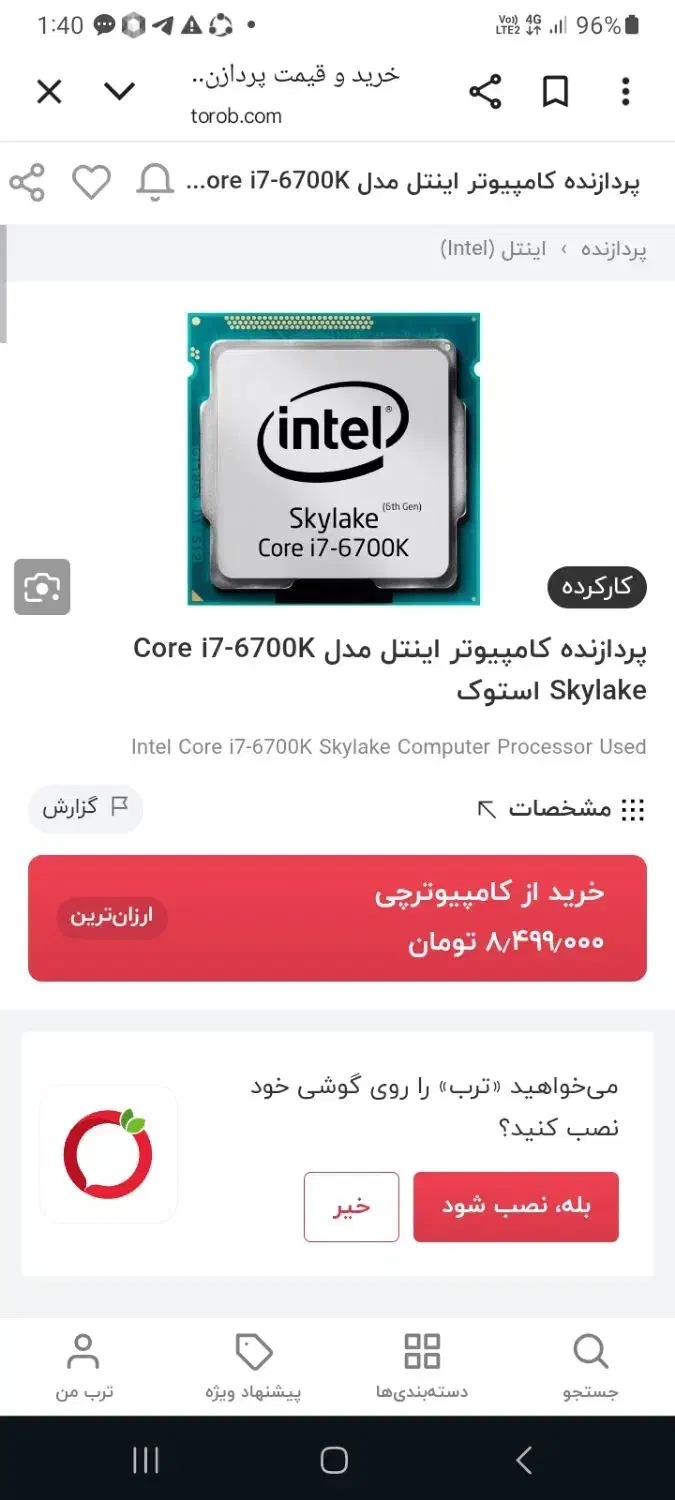Open the three-dot browser menu
Viewport: 675px width, 1500px height.
[625, 93]
